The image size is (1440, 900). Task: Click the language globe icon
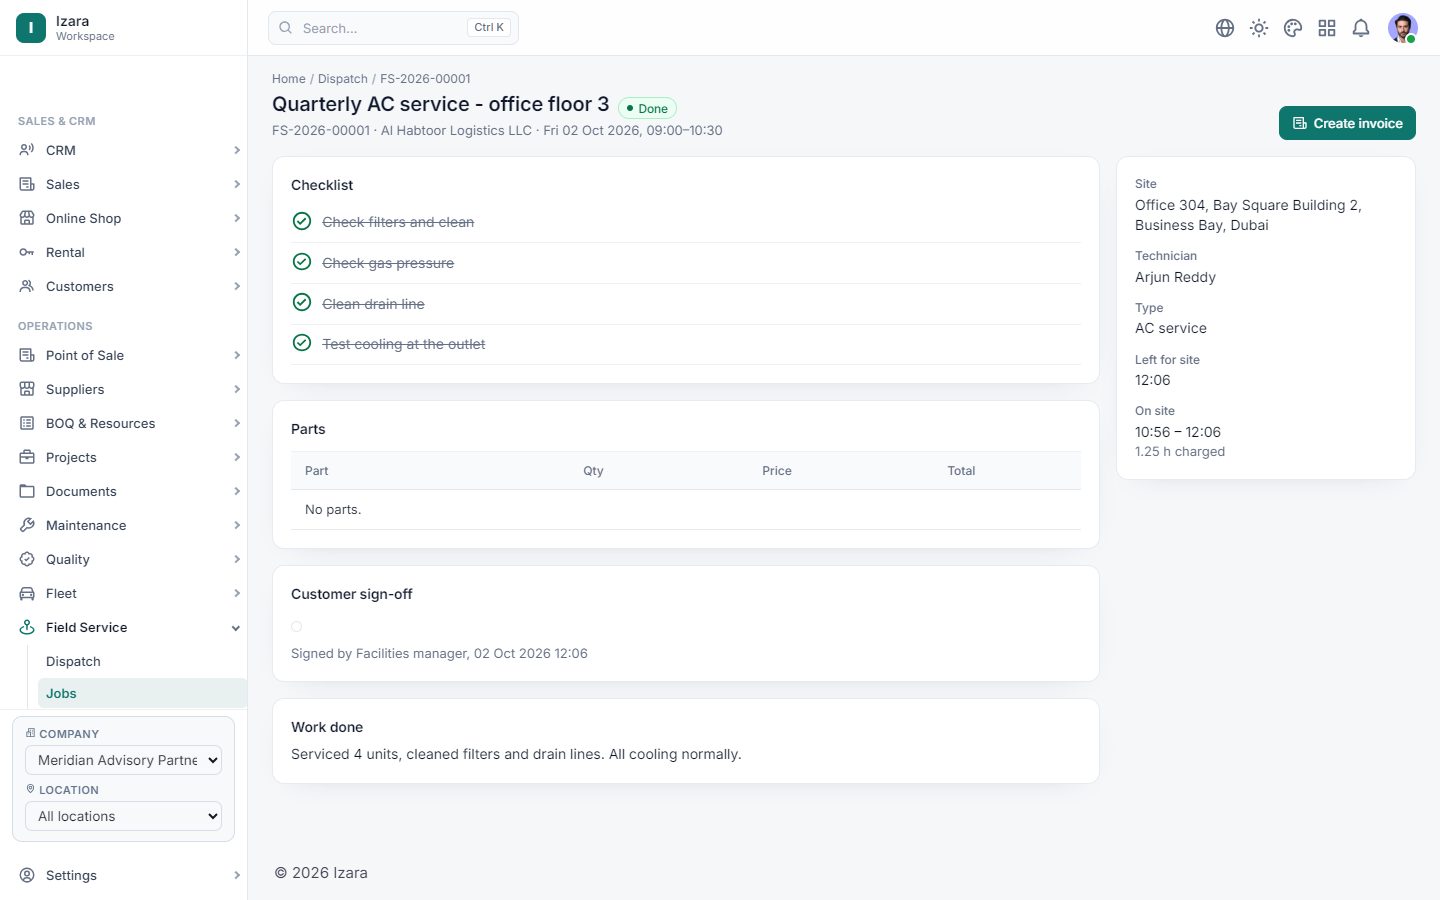pos(1225,28)
